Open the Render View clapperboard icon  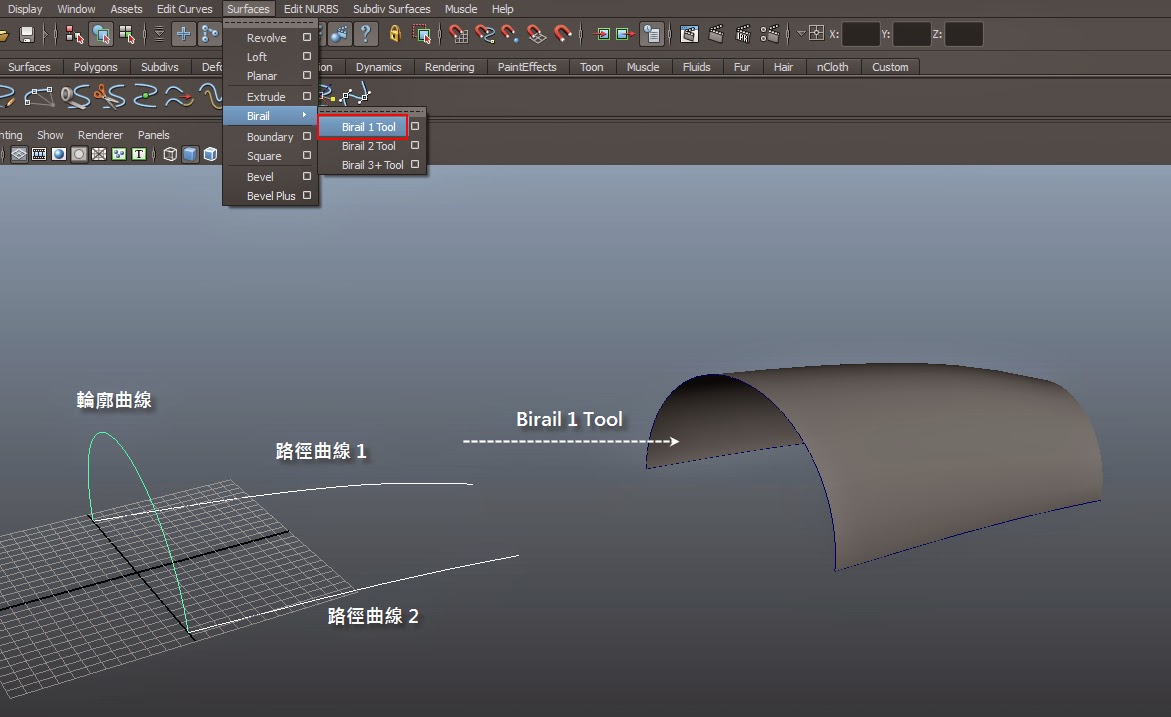[689, 33]
